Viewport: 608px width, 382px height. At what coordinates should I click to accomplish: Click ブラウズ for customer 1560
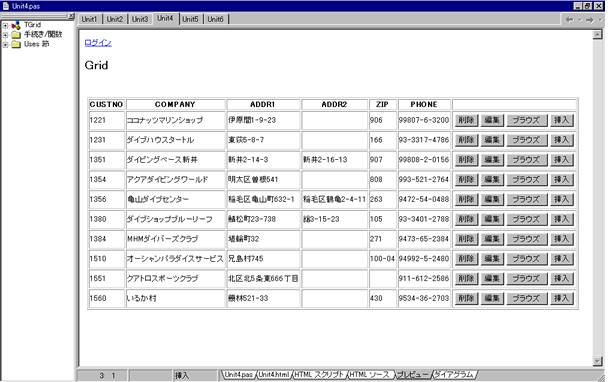coord(527,298)
